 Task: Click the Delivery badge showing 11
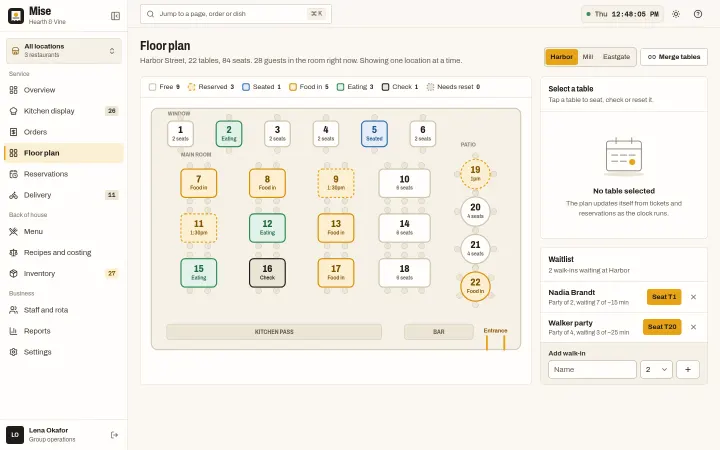[112, 195]
